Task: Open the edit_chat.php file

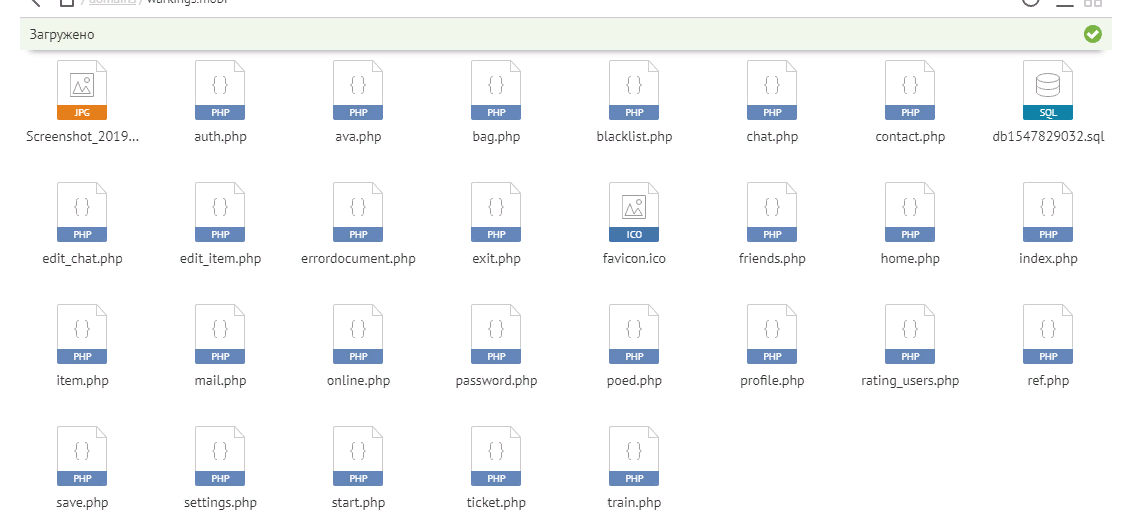Action: 82,213
